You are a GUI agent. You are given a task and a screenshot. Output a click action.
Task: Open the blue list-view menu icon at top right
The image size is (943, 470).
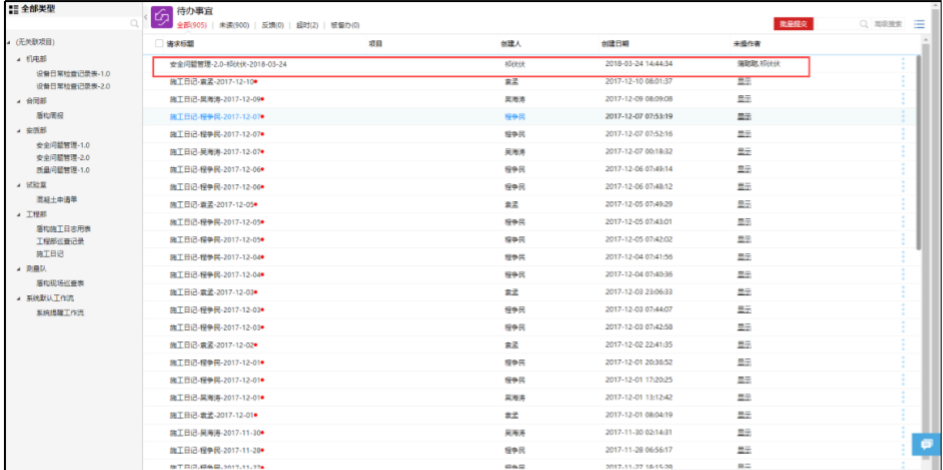coord(919,24)
